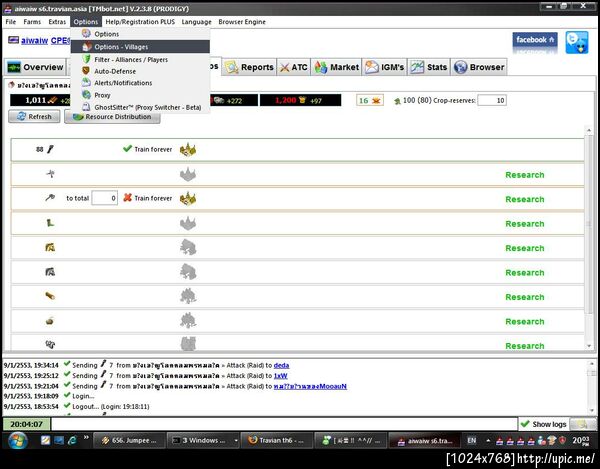Click log panel scrollbar down arrow

click(x=592, y=411)
